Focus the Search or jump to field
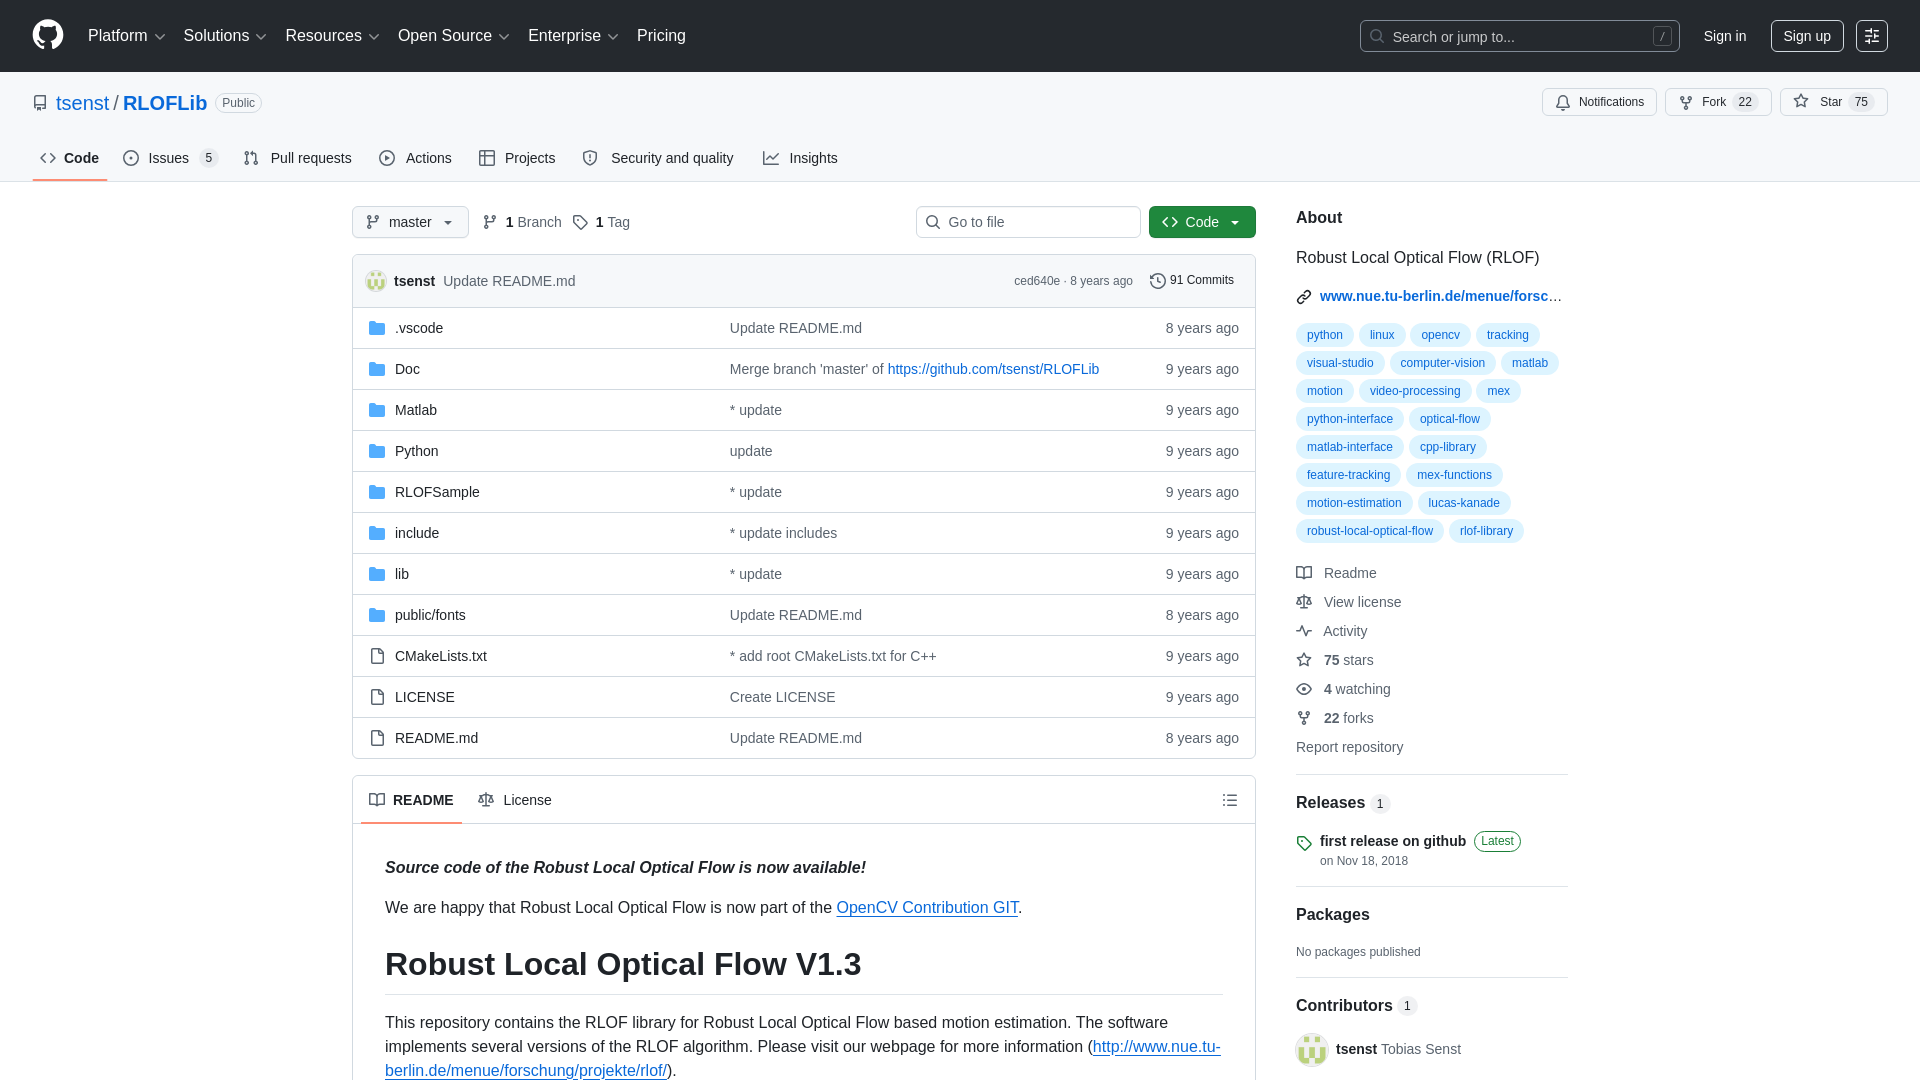Image resolution: width=1920 pixels, height=1080 pixels. pyautogui.click(x=1519, y=36)
